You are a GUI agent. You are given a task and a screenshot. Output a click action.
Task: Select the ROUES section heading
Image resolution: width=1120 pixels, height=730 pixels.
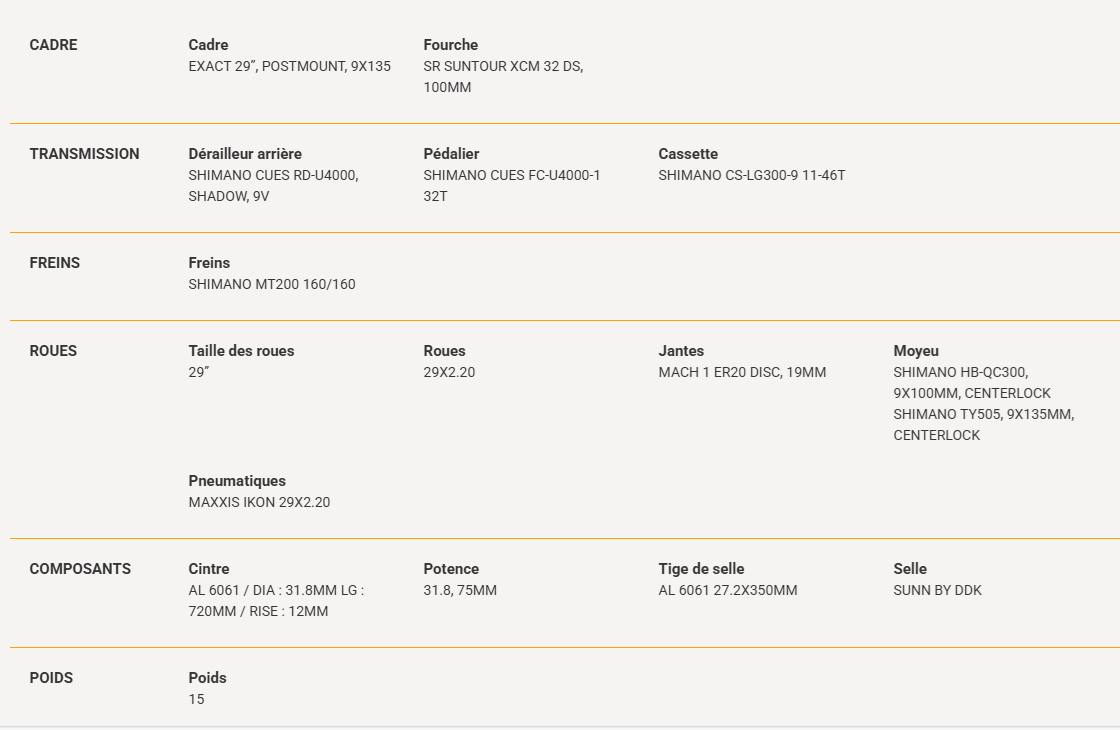coord(53,351)
